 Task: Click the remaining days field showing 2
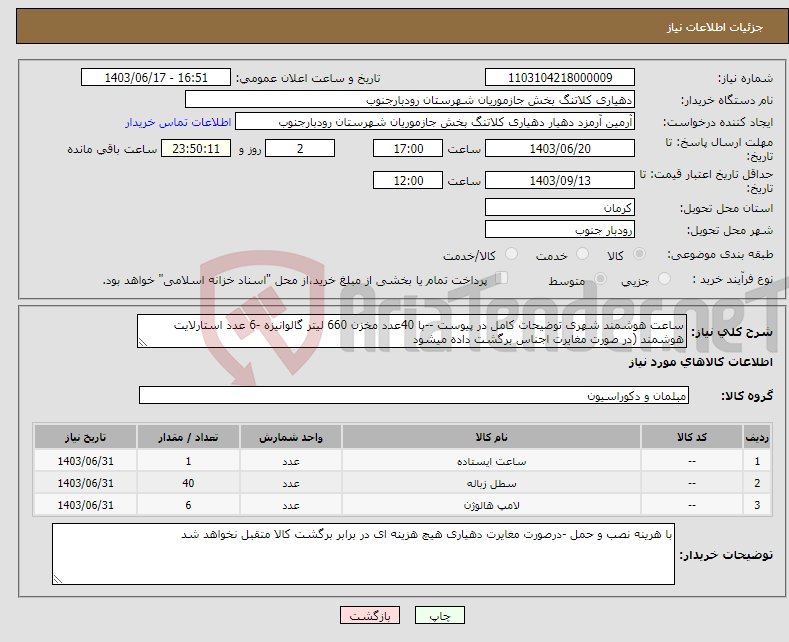[300, 148]
